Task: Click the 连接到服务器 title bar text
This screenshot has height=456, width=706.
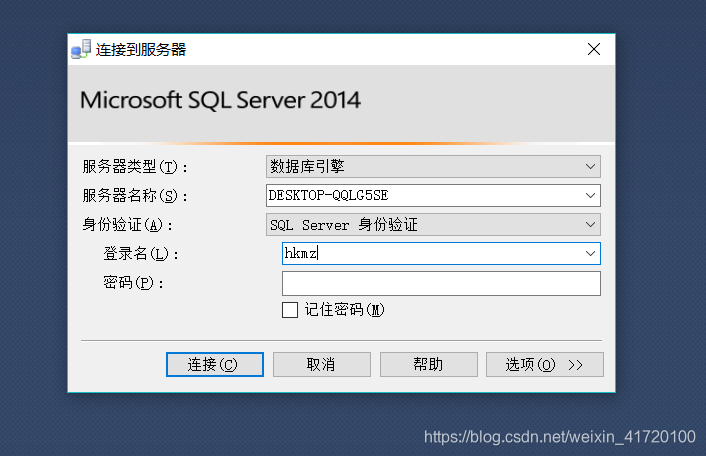Action: tap(141, 49)
